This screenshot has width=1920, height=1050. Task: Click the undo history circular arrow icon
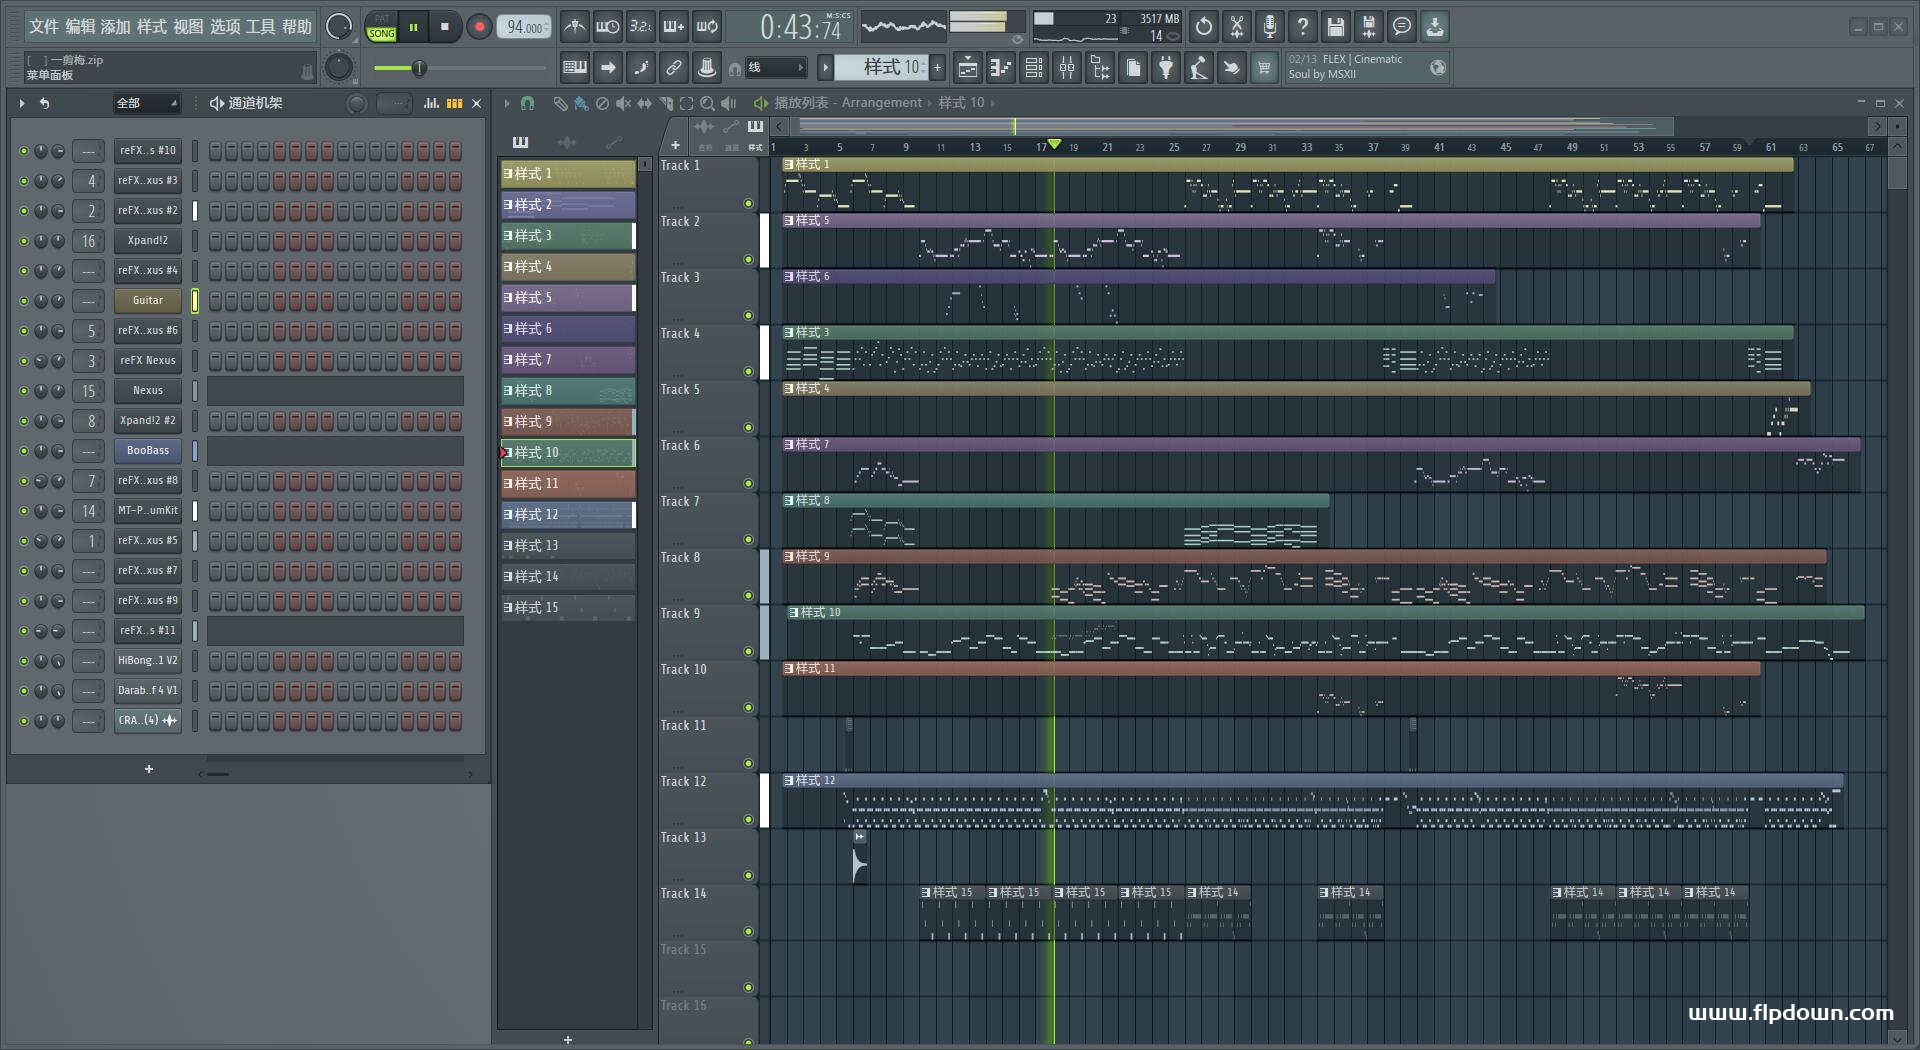click(1204, 27)
